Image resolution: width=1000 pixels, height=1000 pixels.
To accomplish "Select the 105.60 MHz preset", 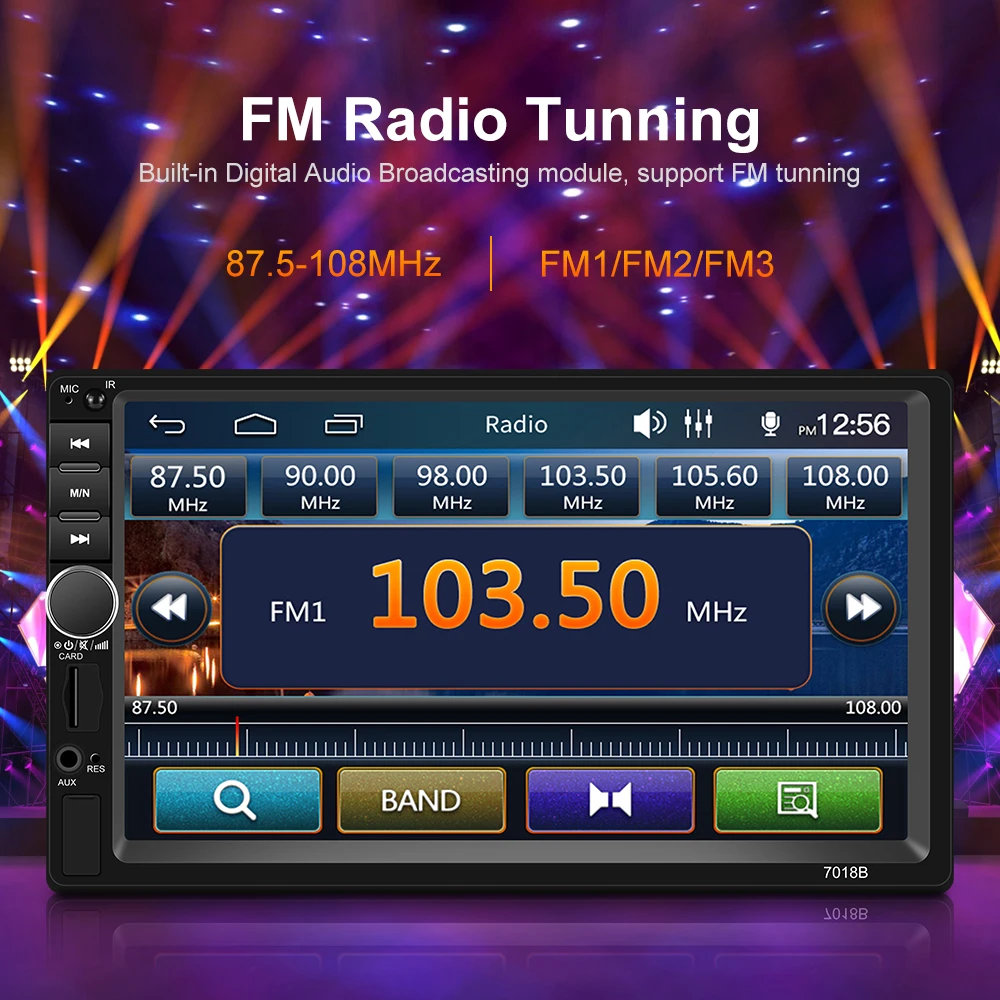I will point(714,487).
